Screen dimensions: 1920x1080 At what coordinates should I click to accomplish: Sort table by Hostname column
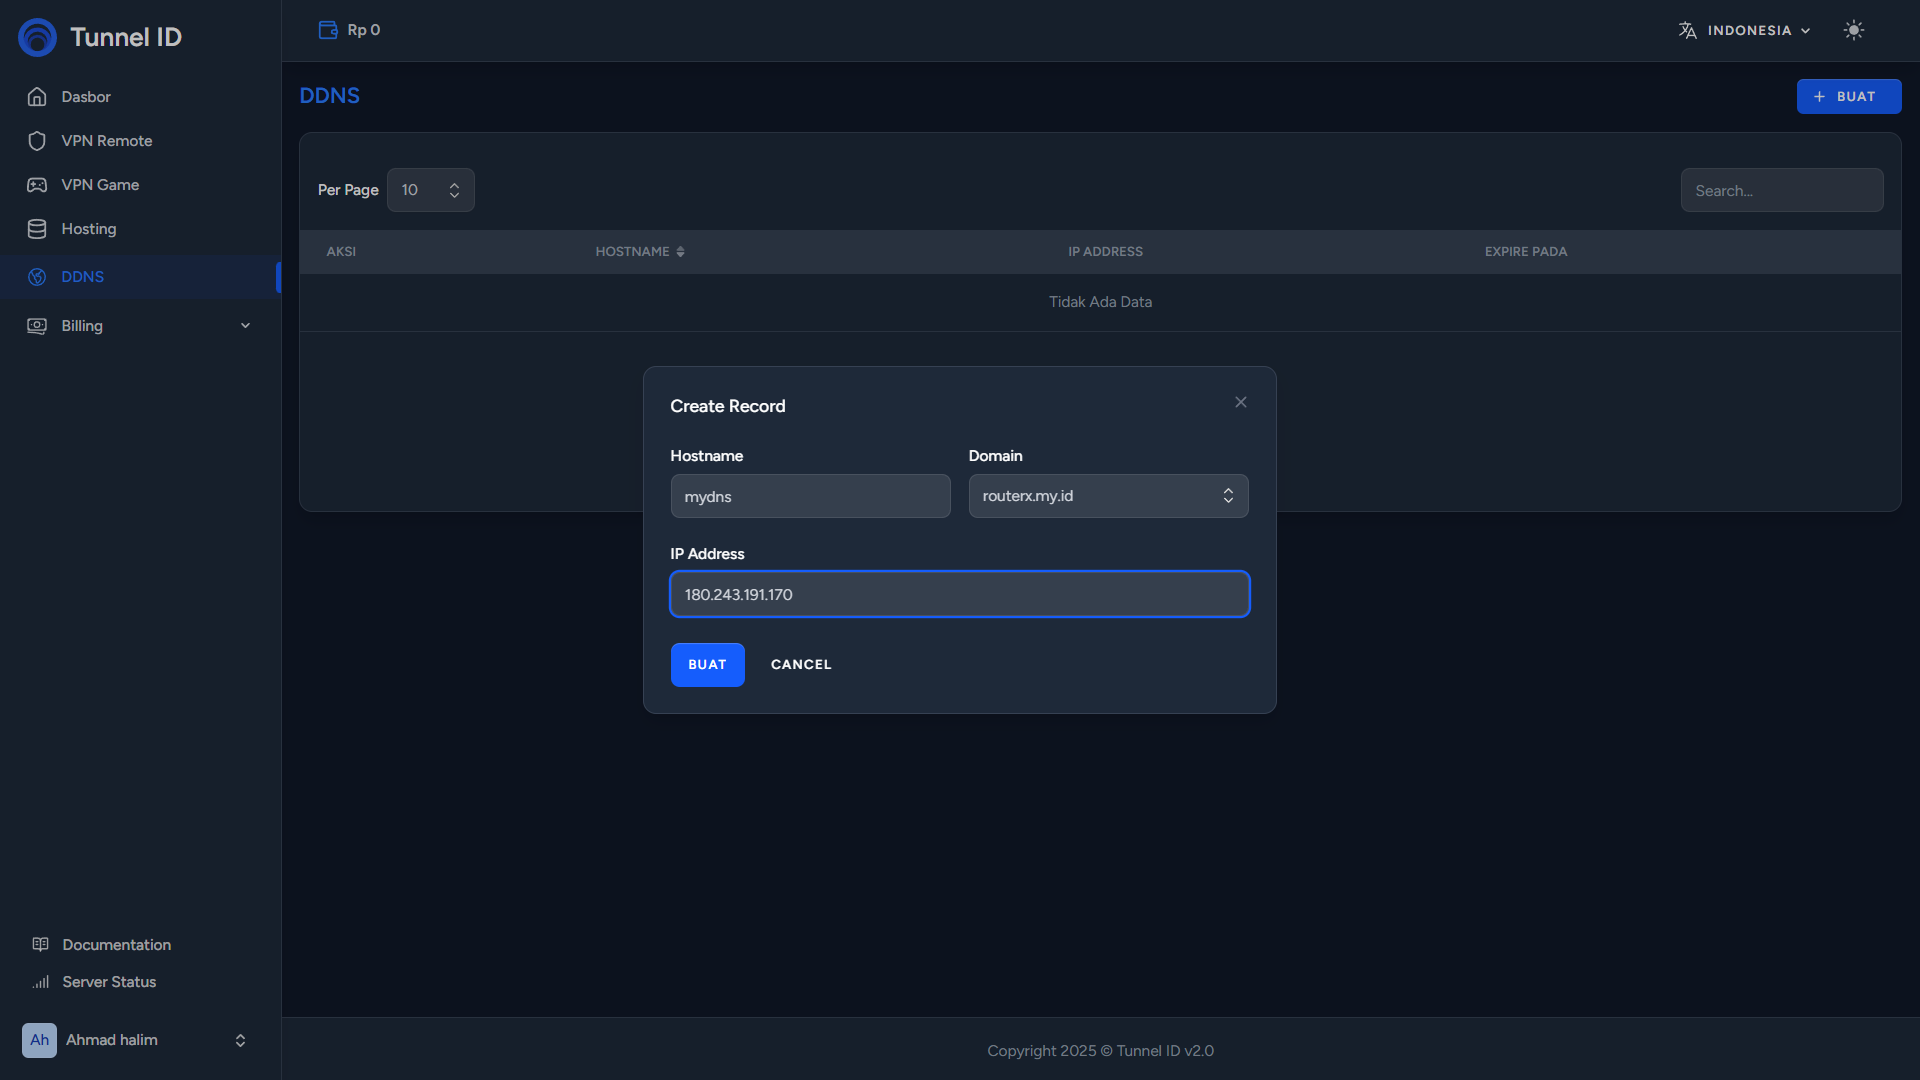[640, 252]
